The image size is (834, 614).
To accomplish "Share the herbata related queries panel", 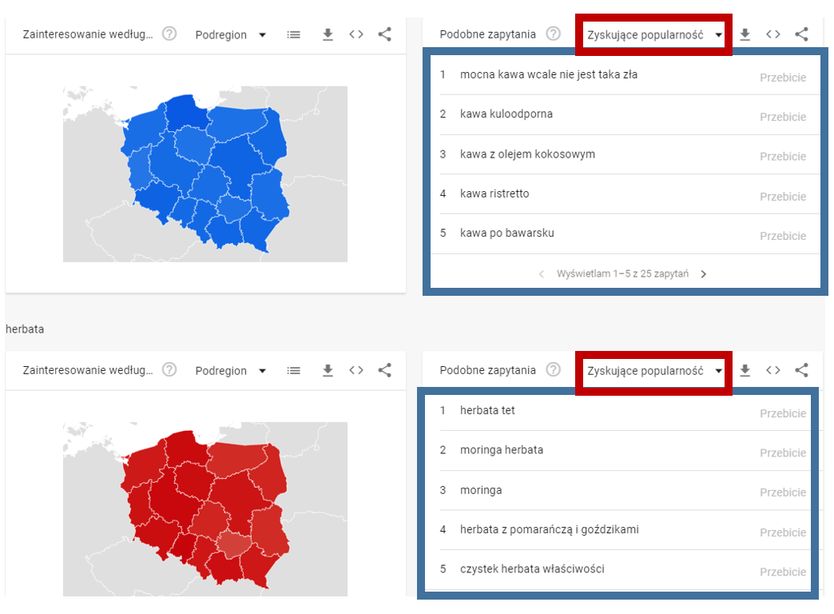I will (x=801, y=369).
